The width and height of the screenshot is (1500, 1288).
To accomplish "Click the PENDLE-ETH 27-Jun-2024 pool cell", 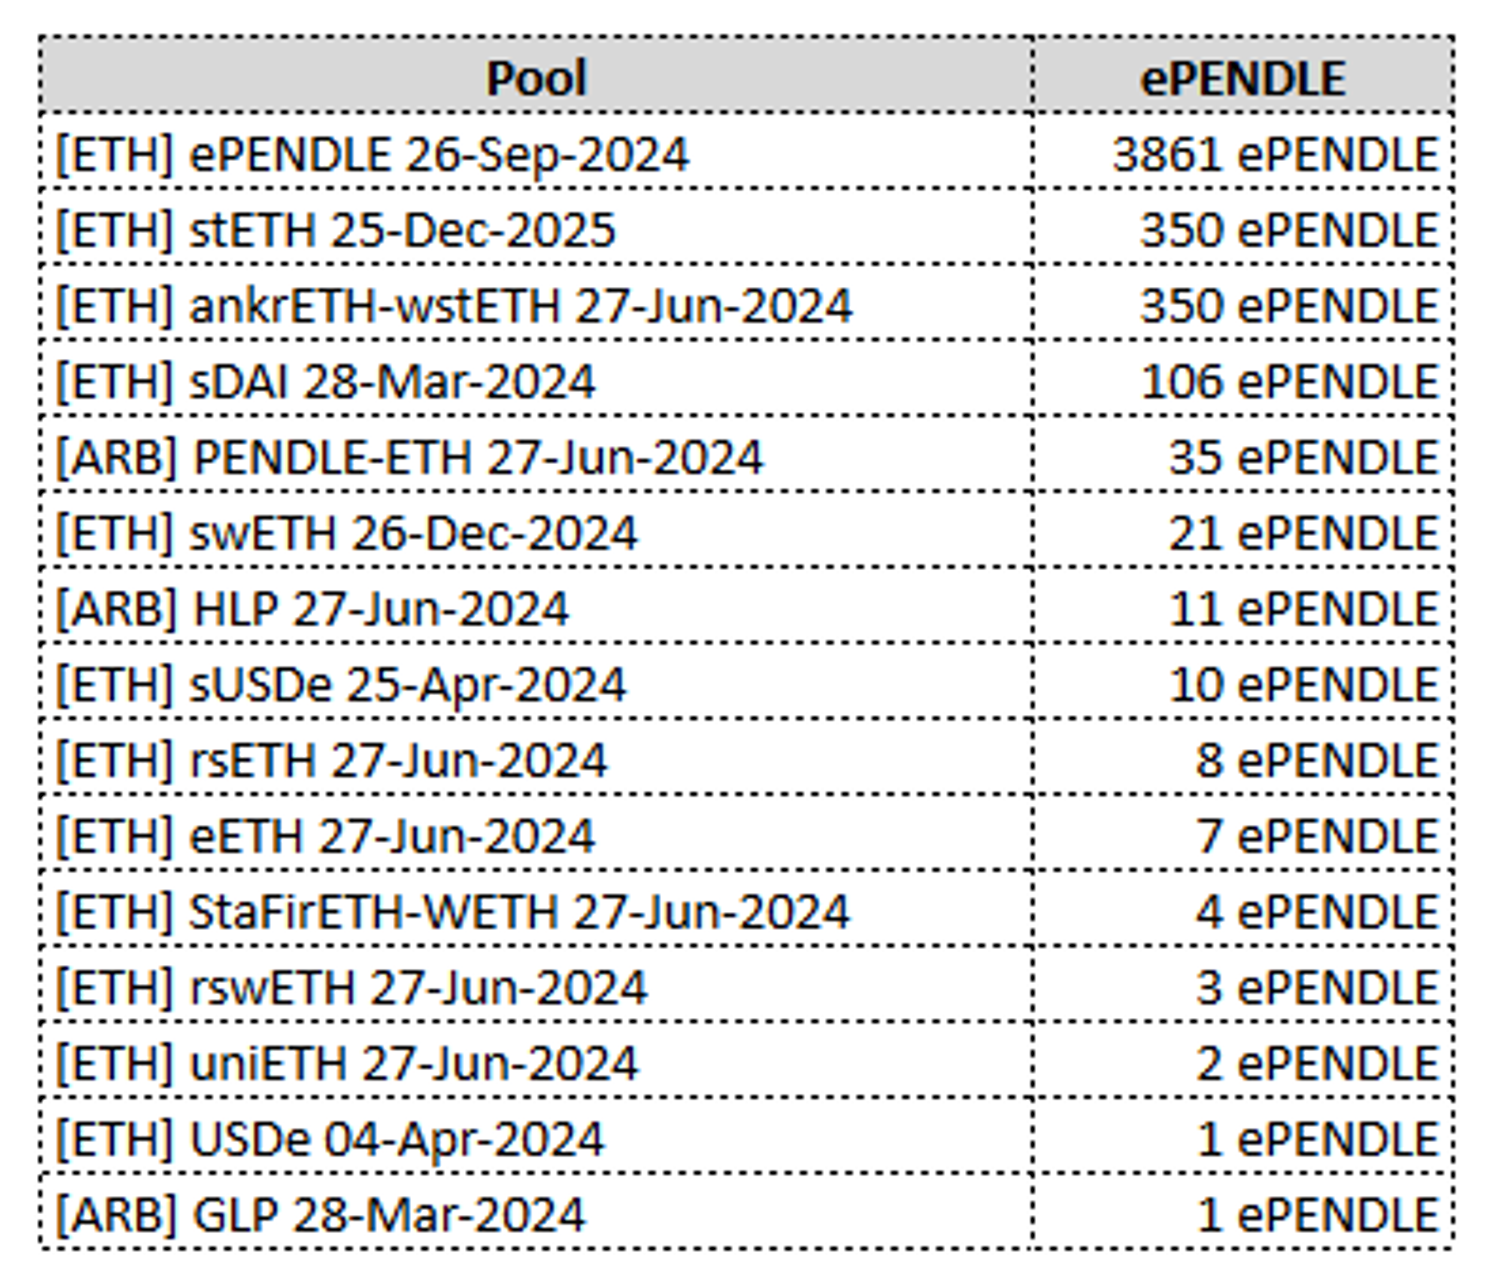I will point(410,458).
